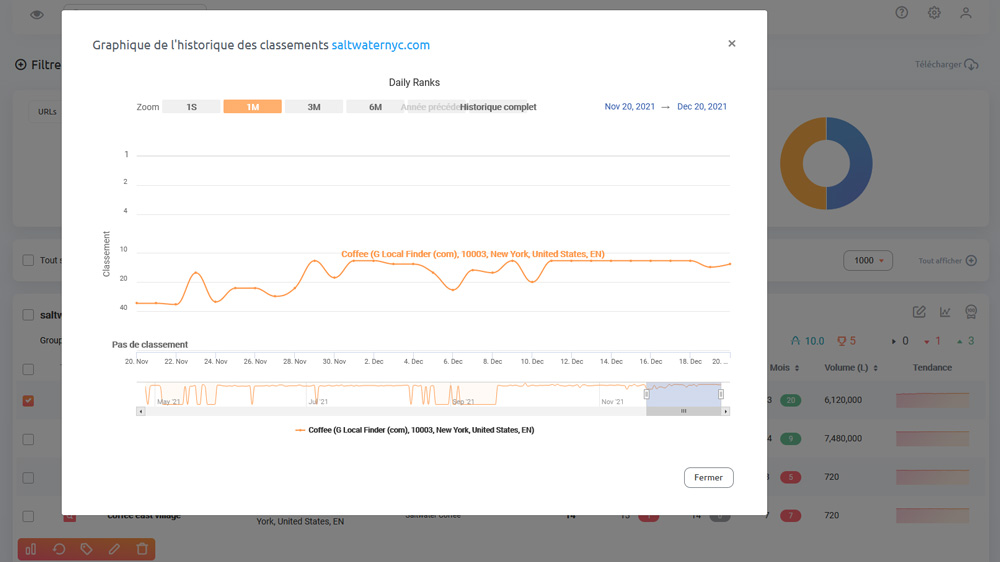Click the refresh icon in red toolbar

(x=59, y=549)
